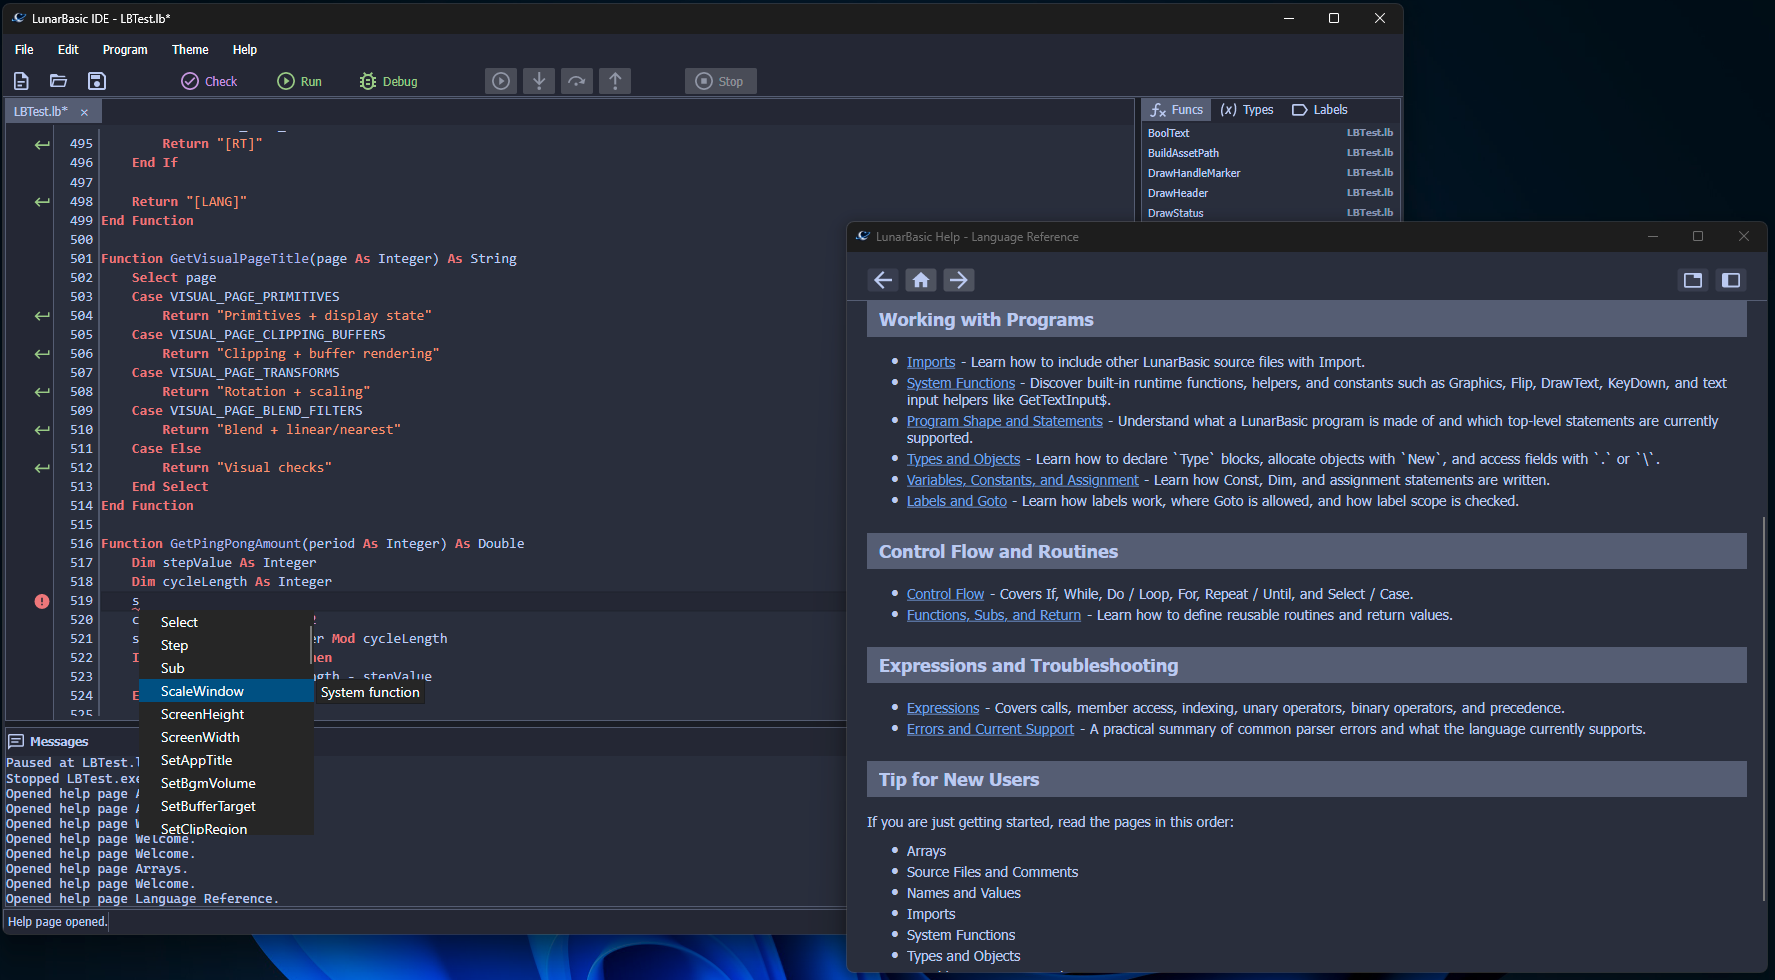Open the Control Flow help page
Image resolution: width=1775 pixels, height=980 pixels.
pyautogui.click(x=944, y=593)
